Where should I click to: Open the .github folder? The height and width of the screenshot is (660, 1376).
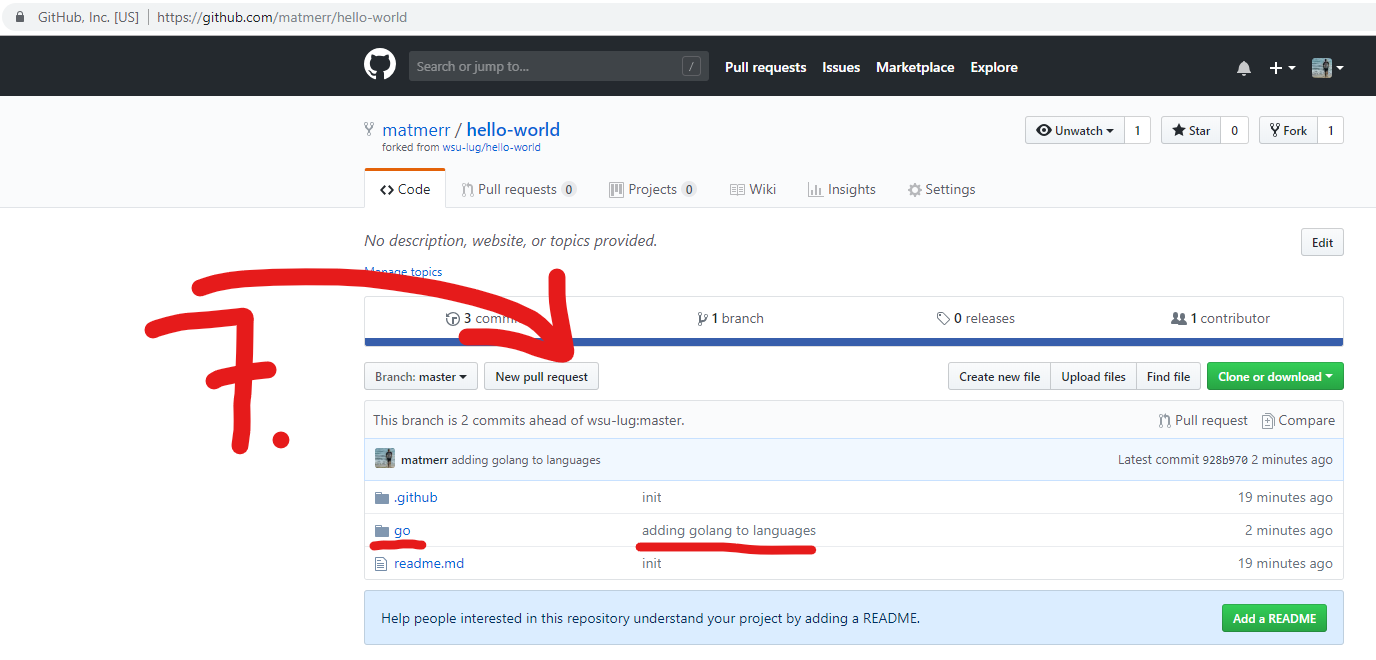coord(415,497)
